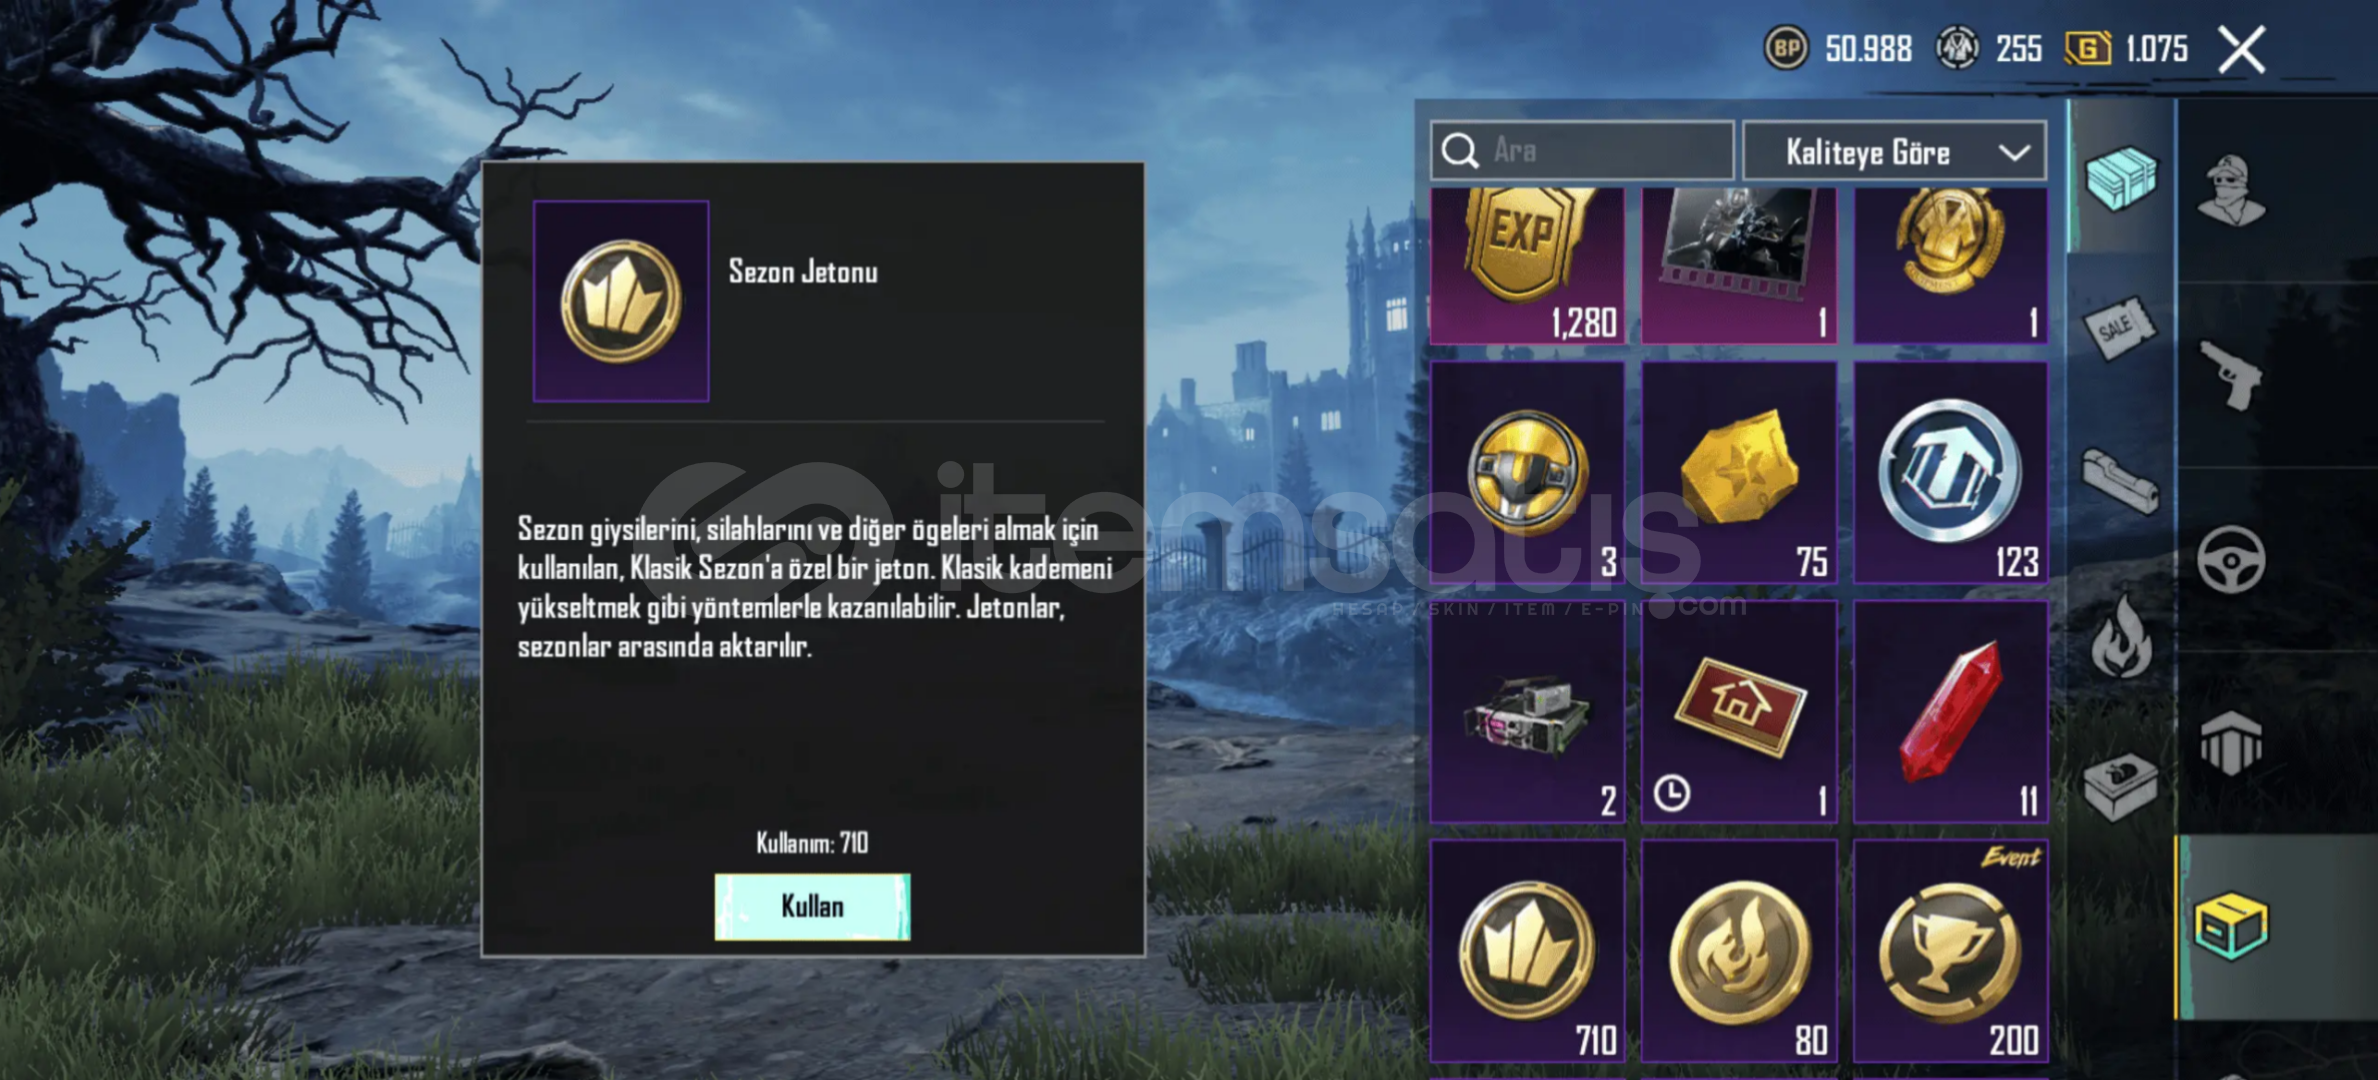2378x1080 pixels.
Task: Open the gold G currency balance
Action: [x=2126, y=48]
